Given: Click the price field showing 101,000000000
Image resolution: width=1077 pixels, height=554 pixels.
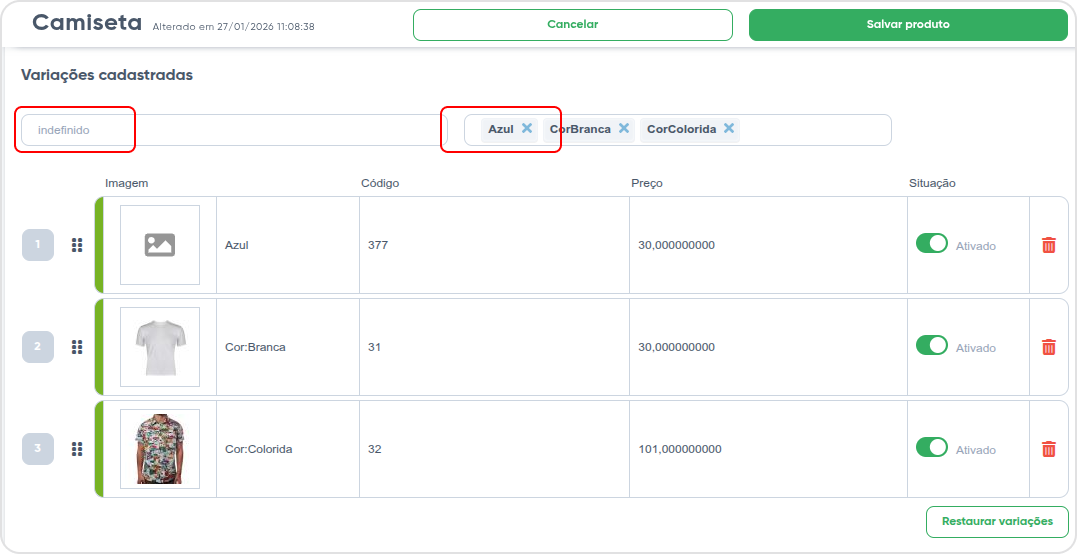Looking at the screenshot, I should point(768,450).
